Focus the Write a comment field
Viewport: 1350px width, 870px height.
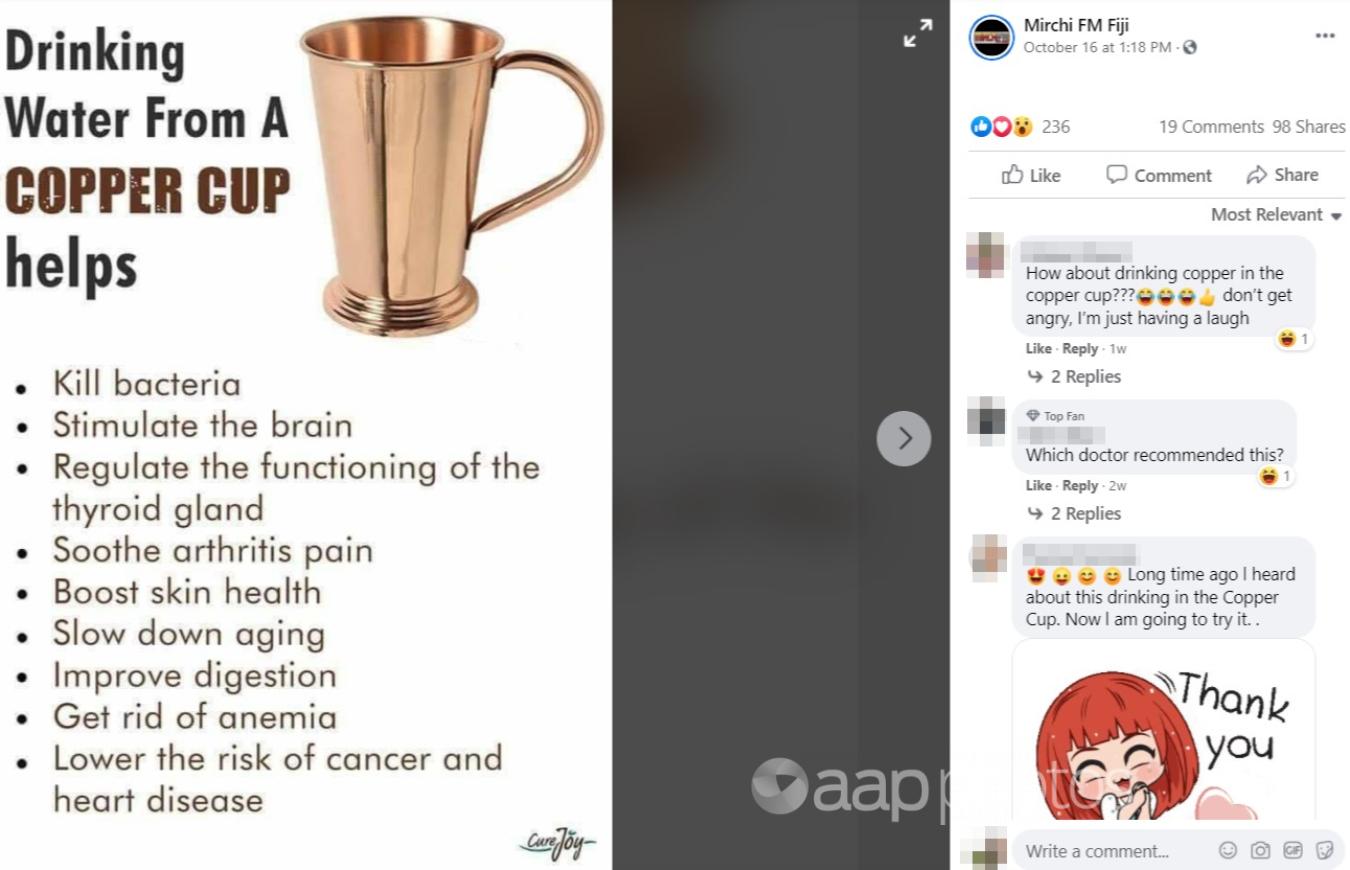1112,851
